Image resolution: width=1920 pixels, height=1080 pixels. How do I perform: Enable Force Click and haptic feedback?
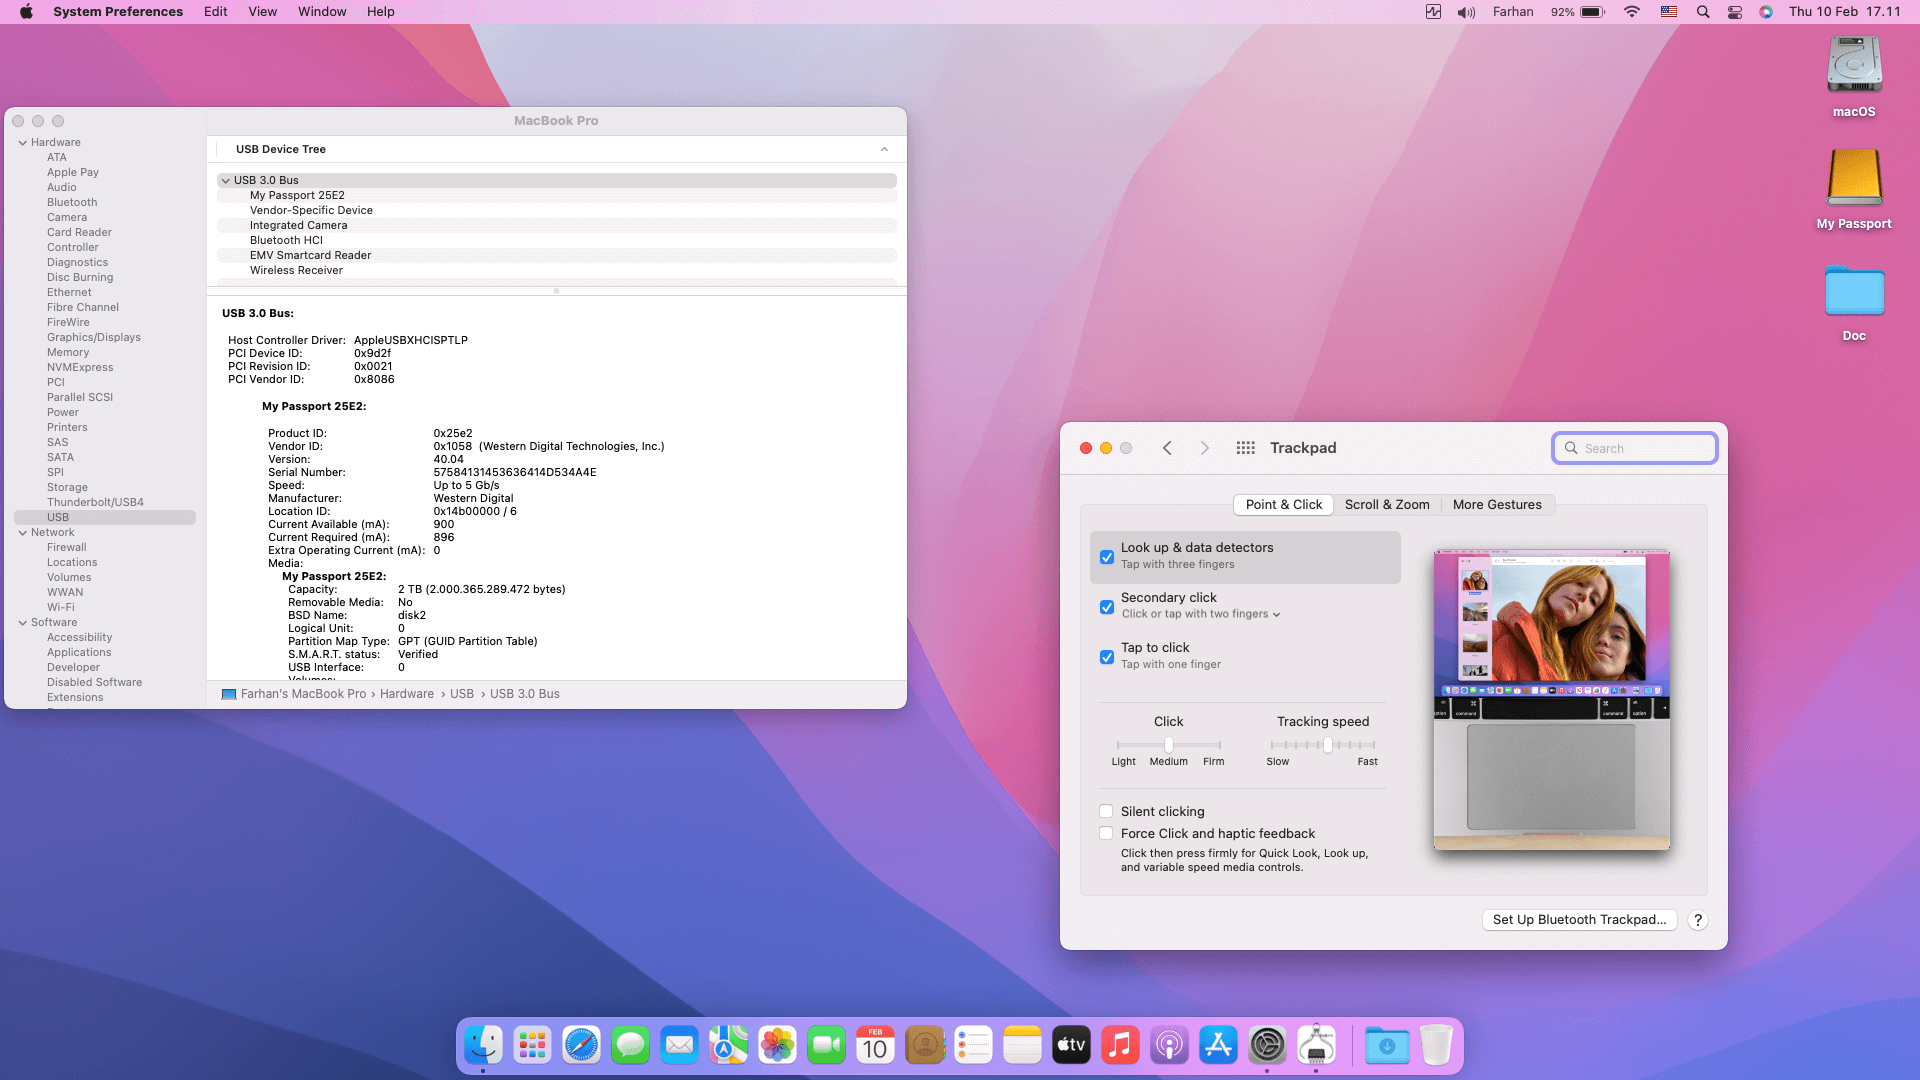coord(1106,833)
